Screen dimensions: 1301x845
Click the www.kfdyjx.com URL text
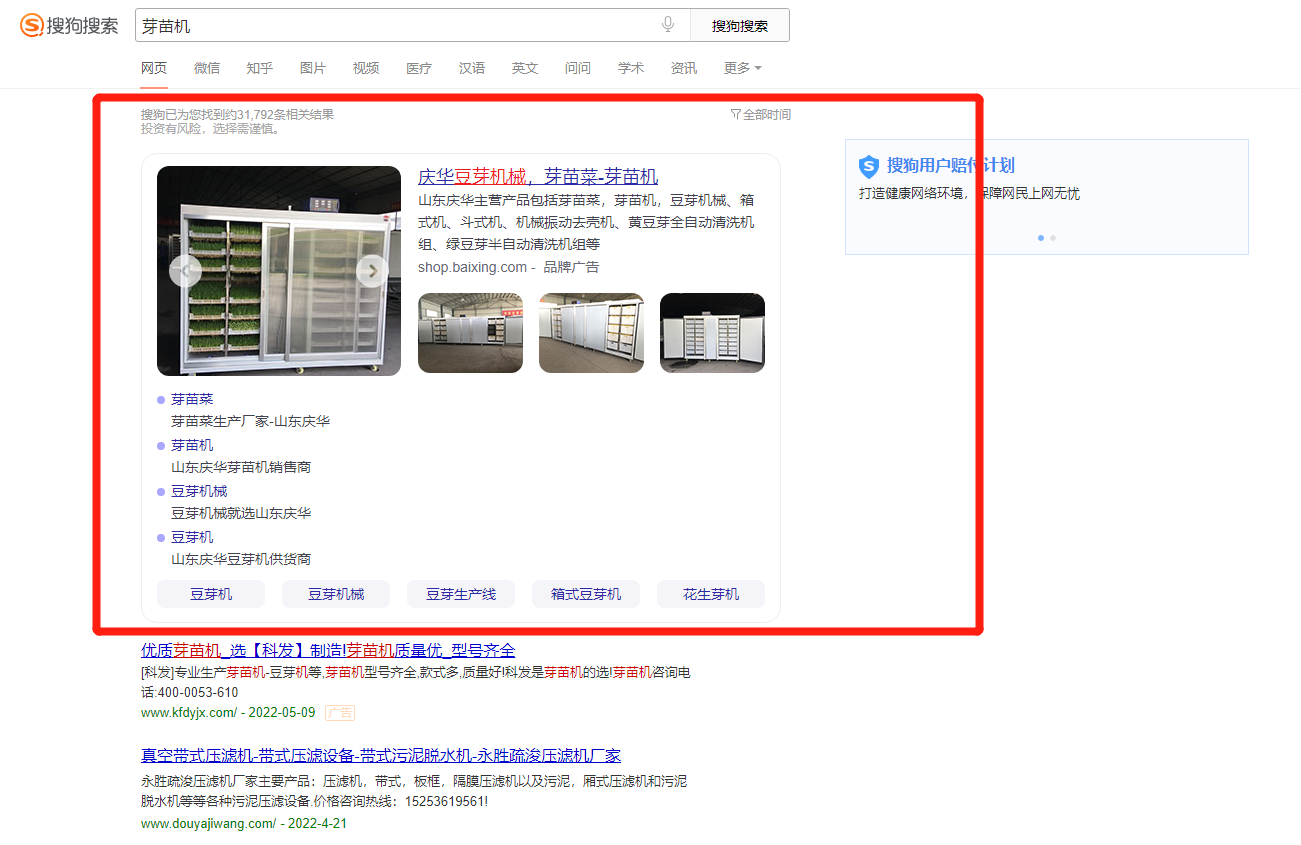(x=189, y=713)
